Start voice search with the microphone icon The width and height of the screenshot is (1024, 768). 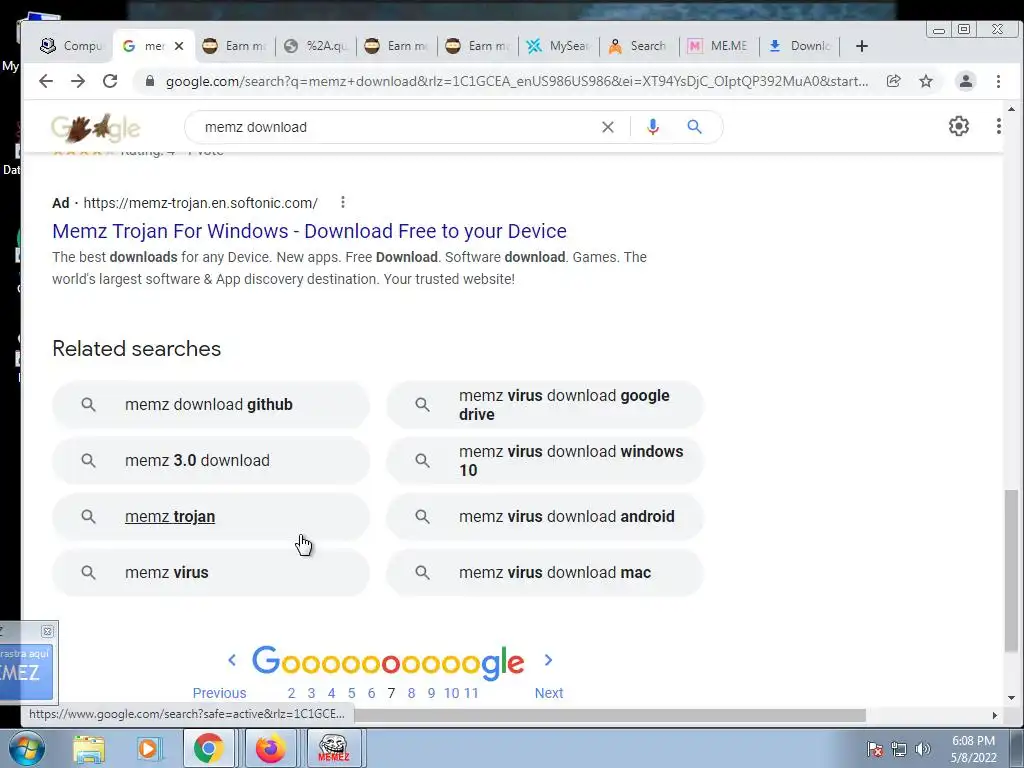click(x=652, y=127)
